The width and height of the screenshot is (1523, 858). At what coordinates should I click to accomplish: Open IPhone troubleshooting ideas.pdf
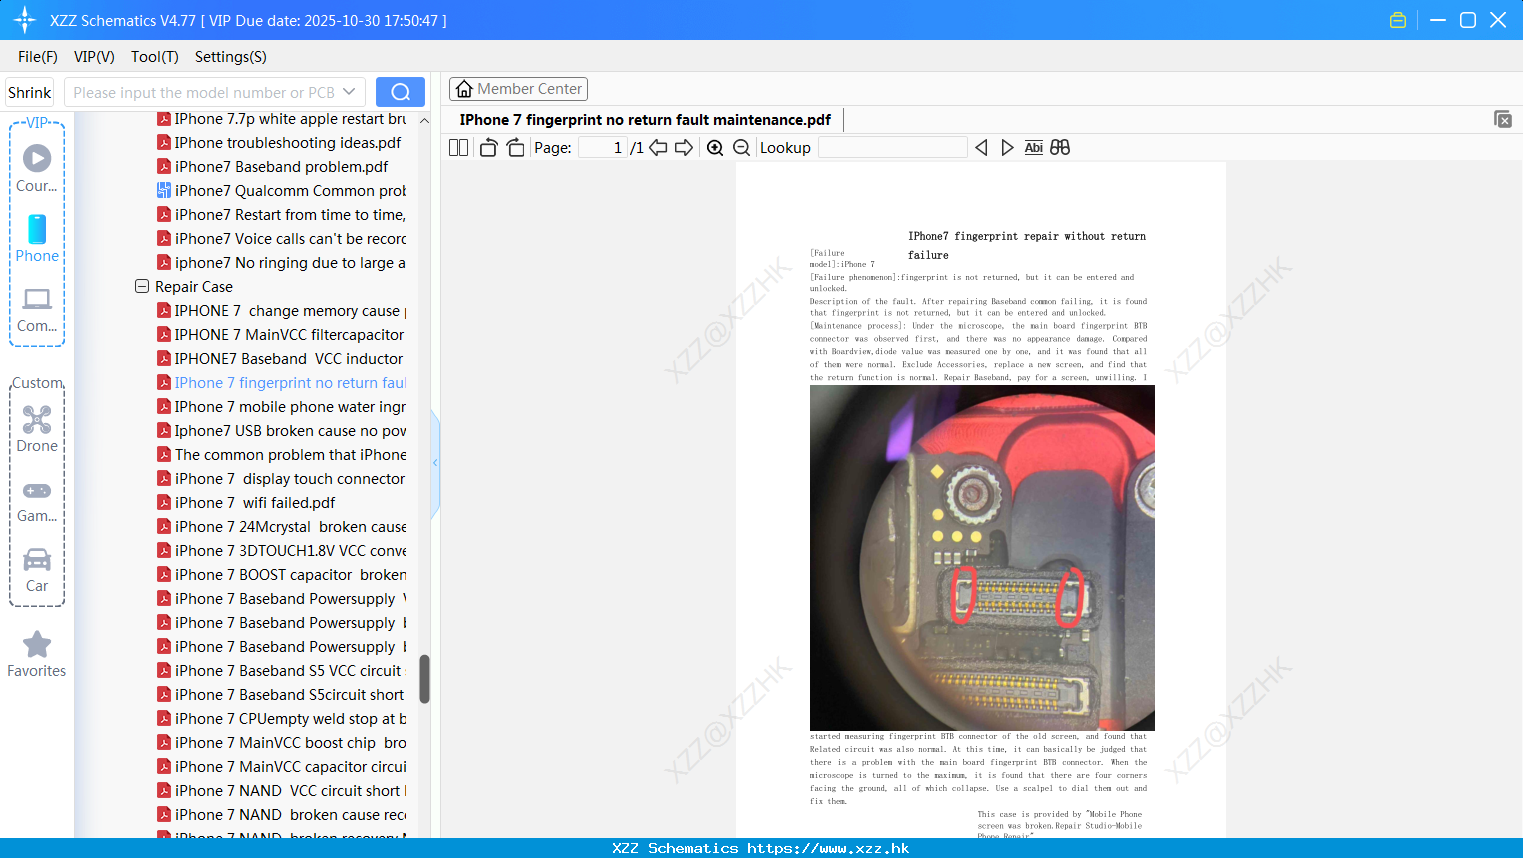tap(279, 143)
